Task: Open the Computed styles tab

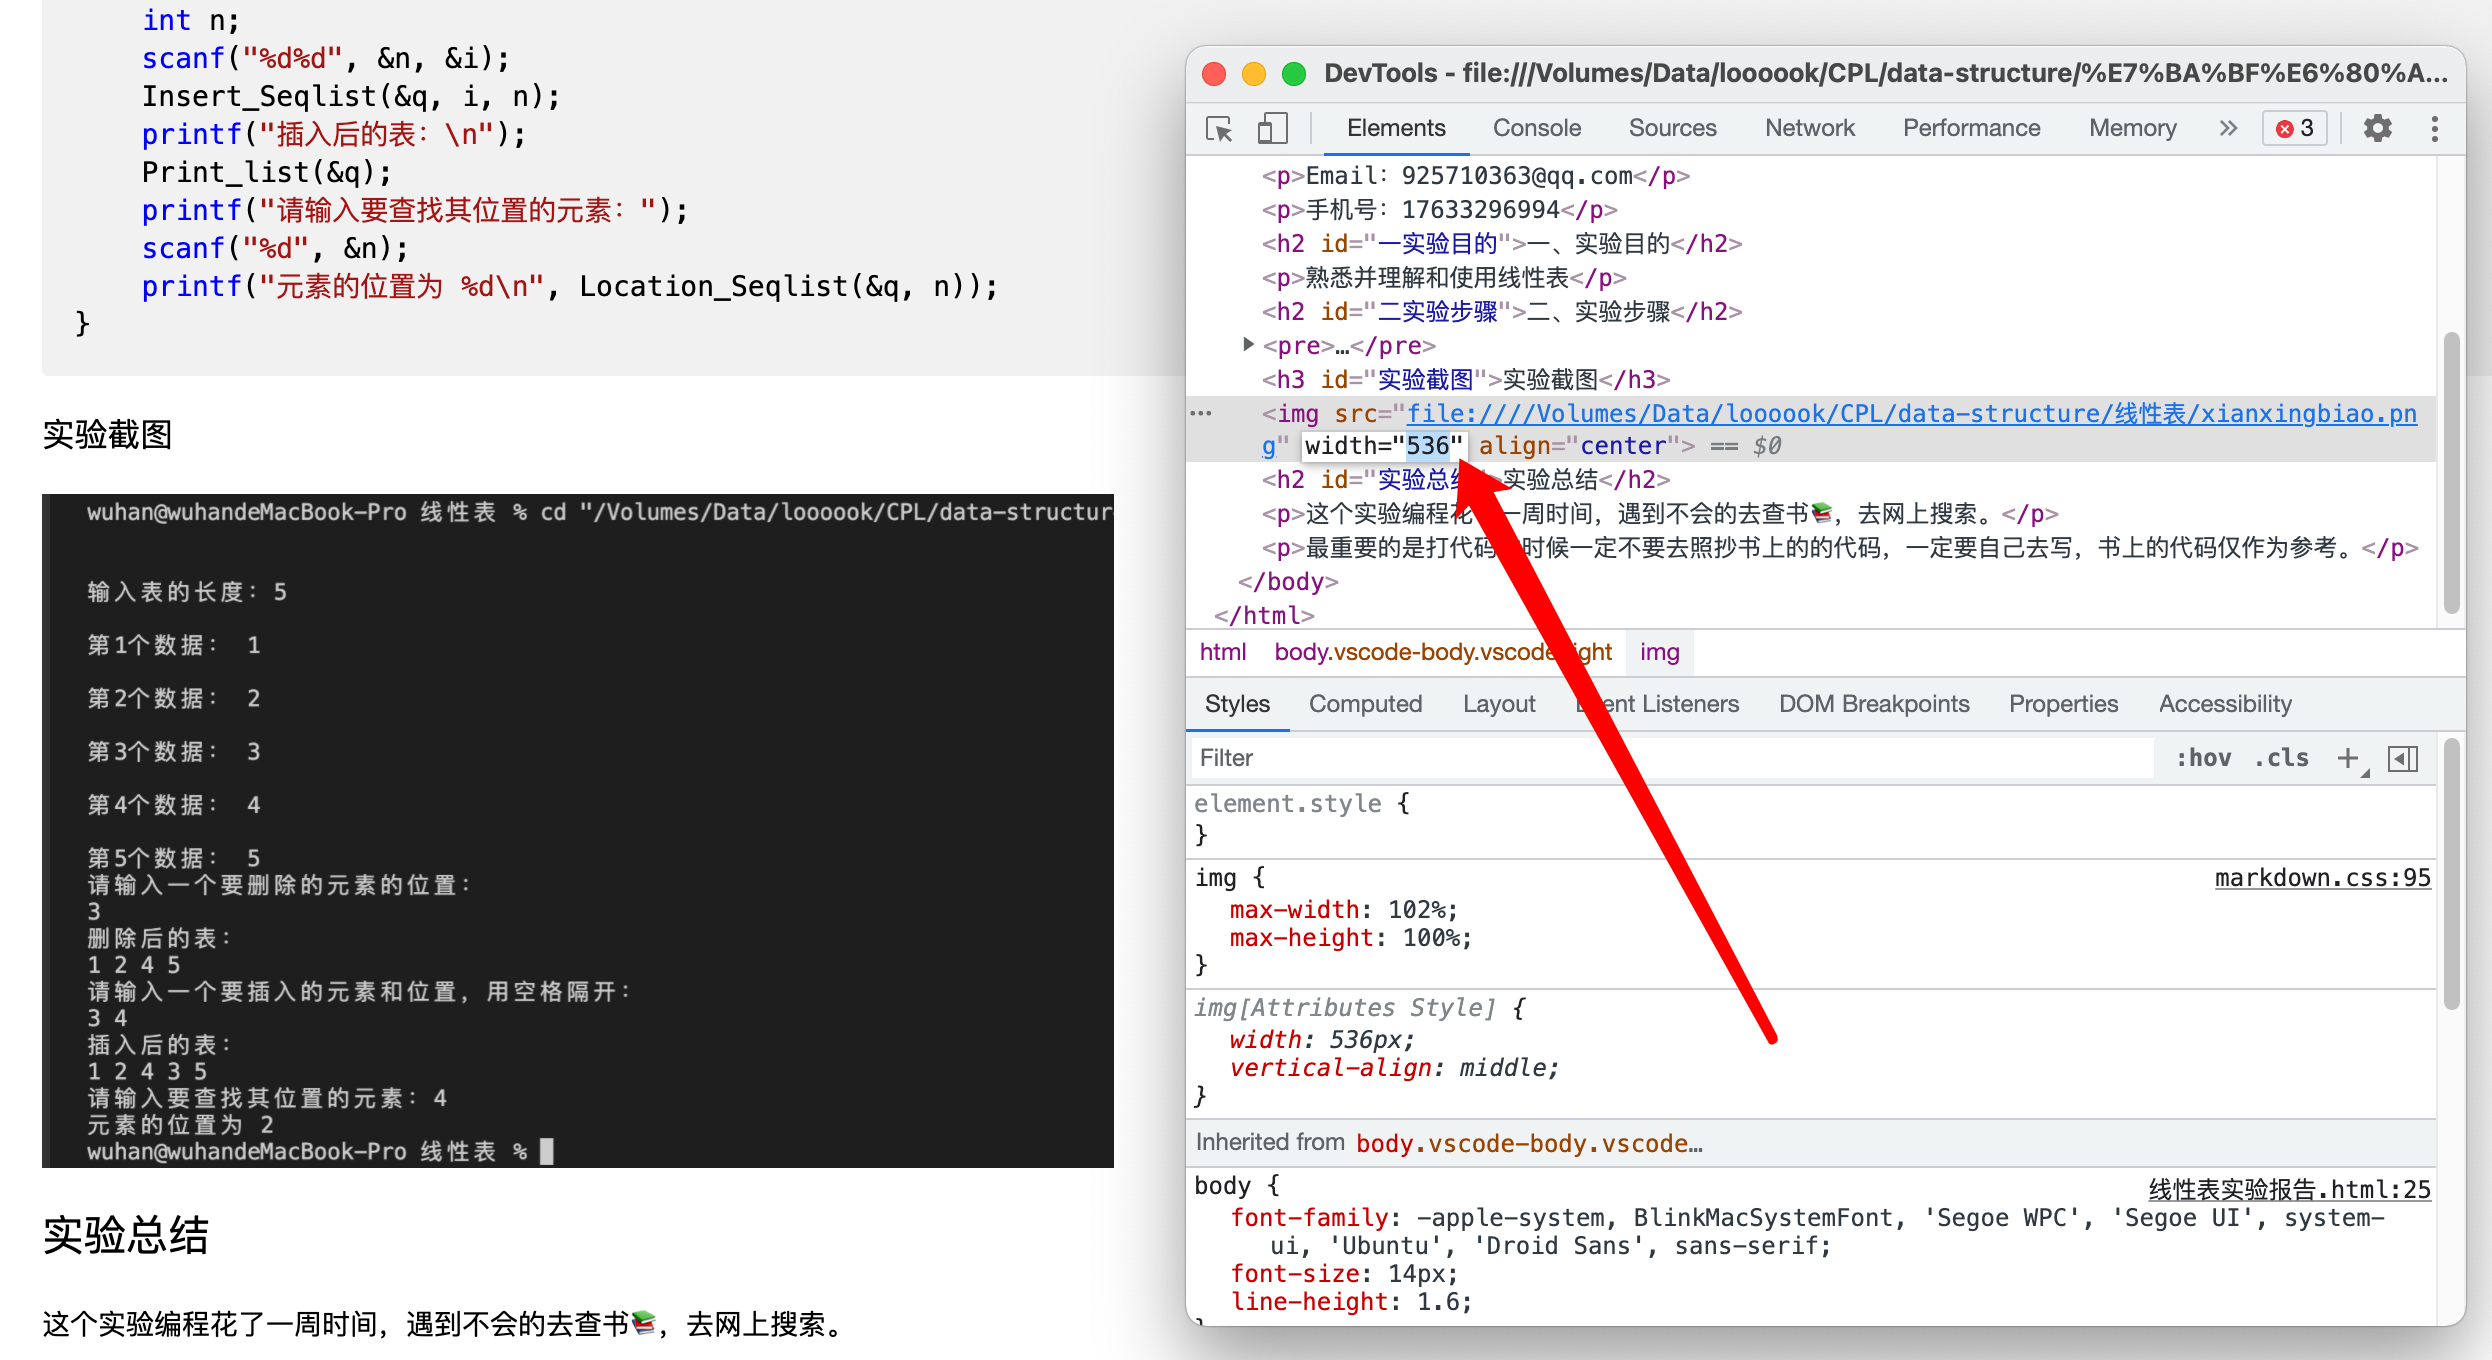Action: click(1365, 704)
